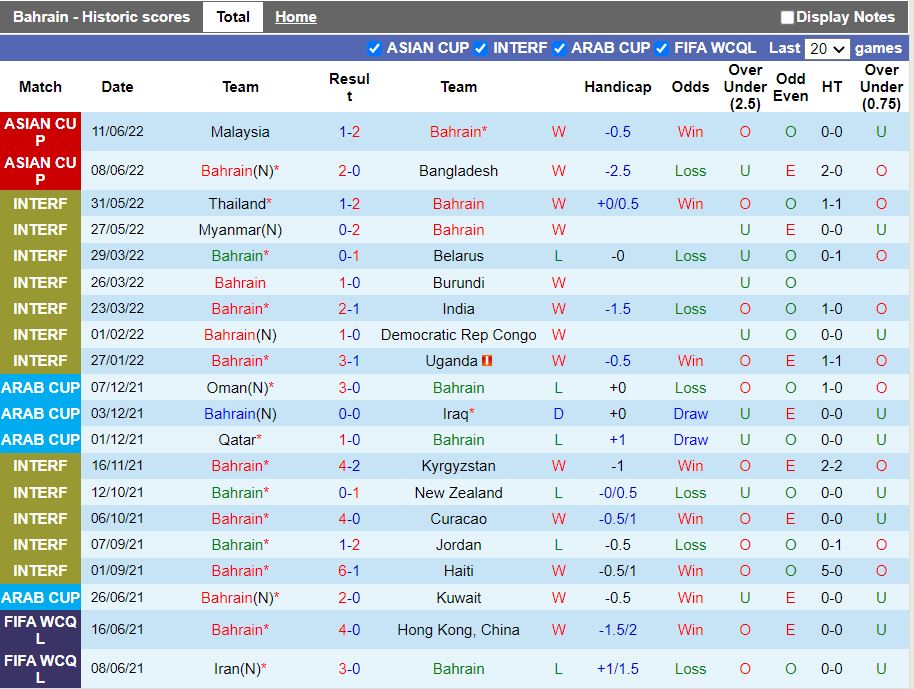This screenshot has width=914, height=689.
Task: Open the Curacao team link
Action: click(x=458, y=519)
